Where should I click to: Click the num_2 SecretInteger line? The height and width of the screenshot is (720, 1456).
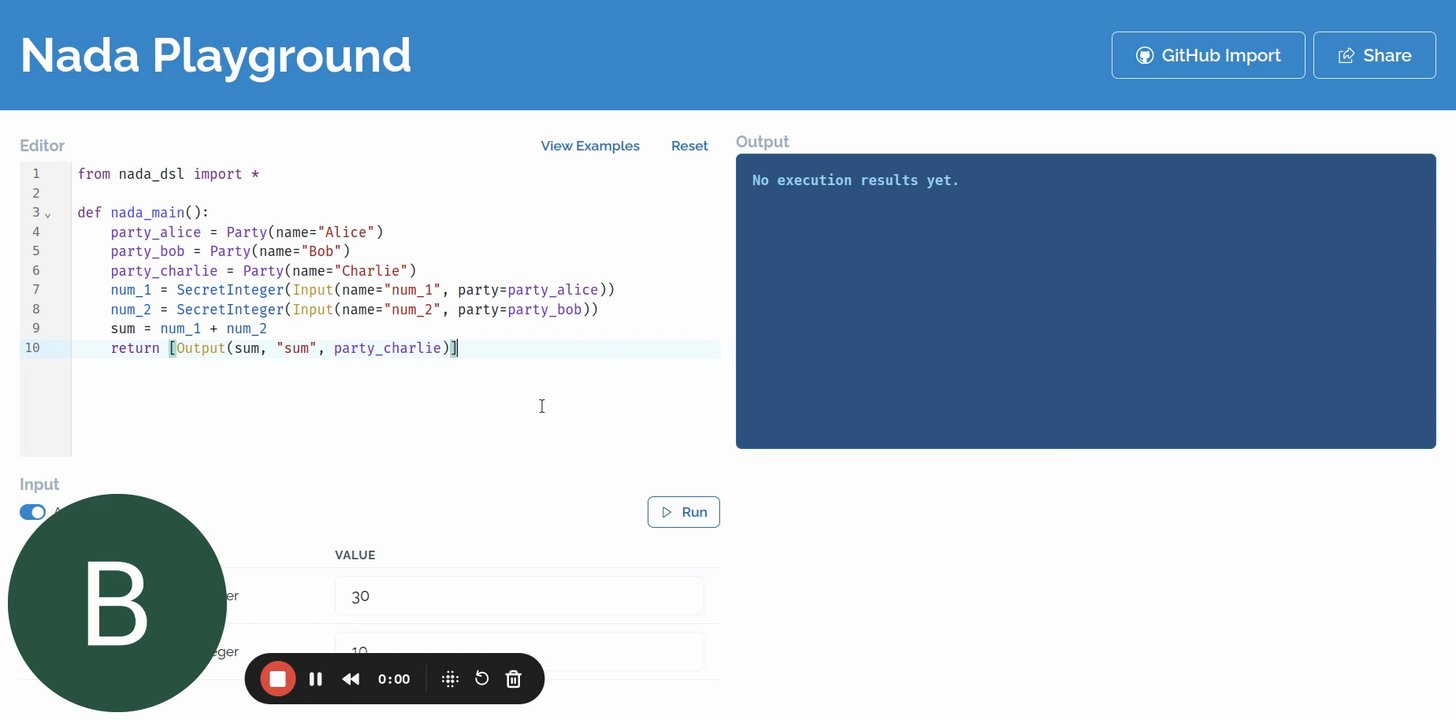click(x=354, y=310)
